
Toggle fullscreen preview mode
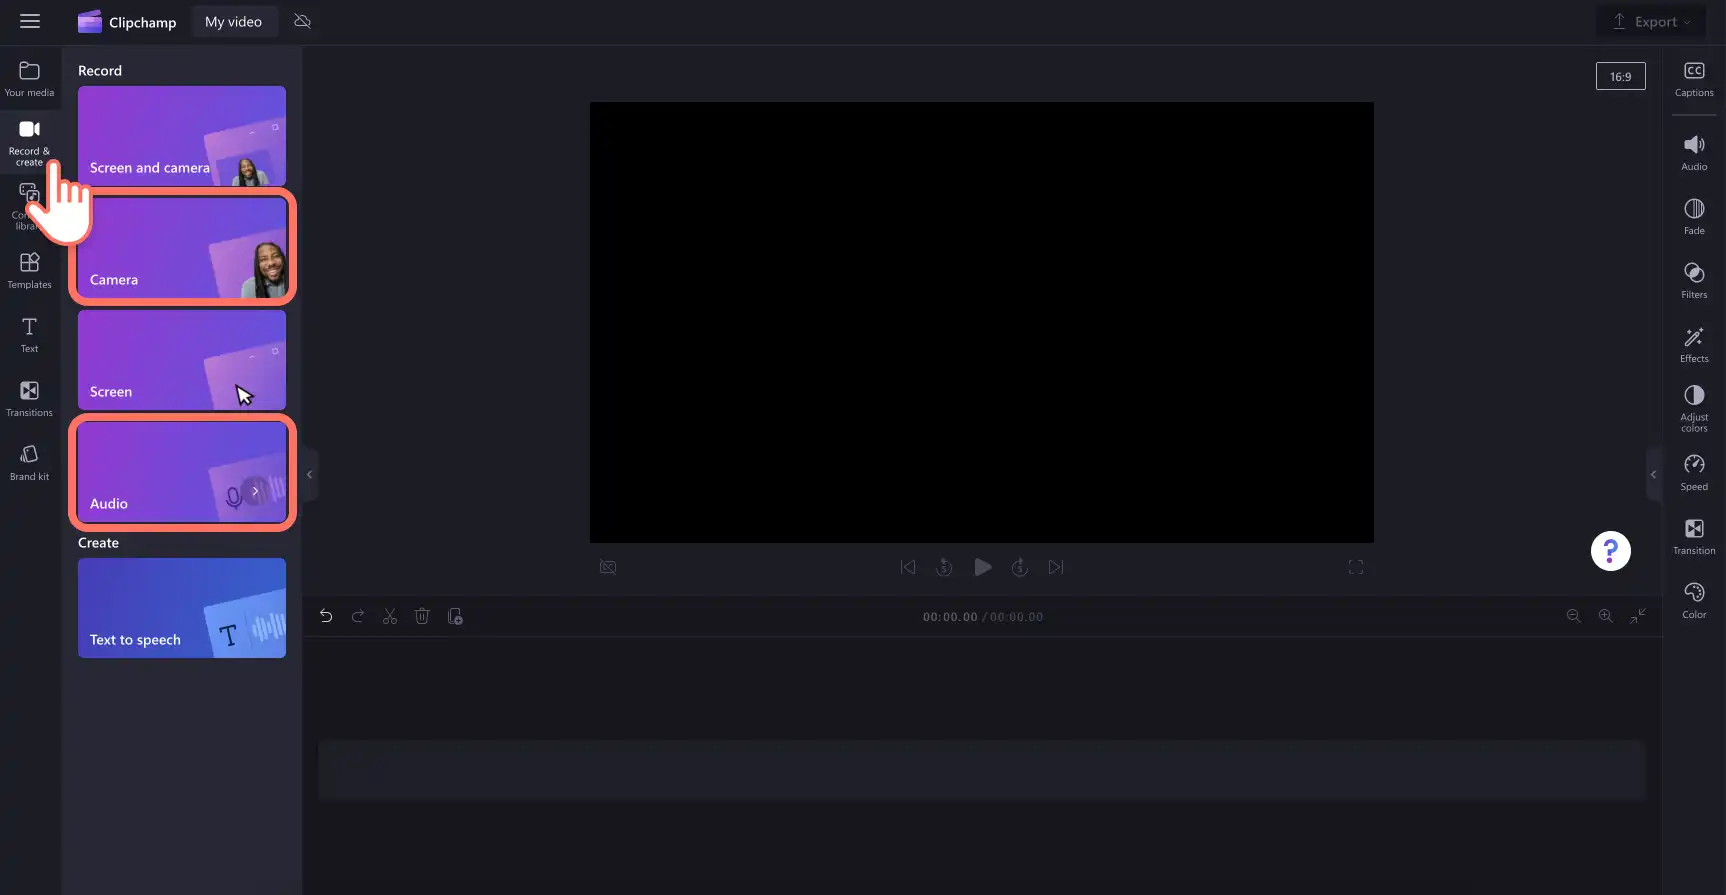pos(1356,567)
